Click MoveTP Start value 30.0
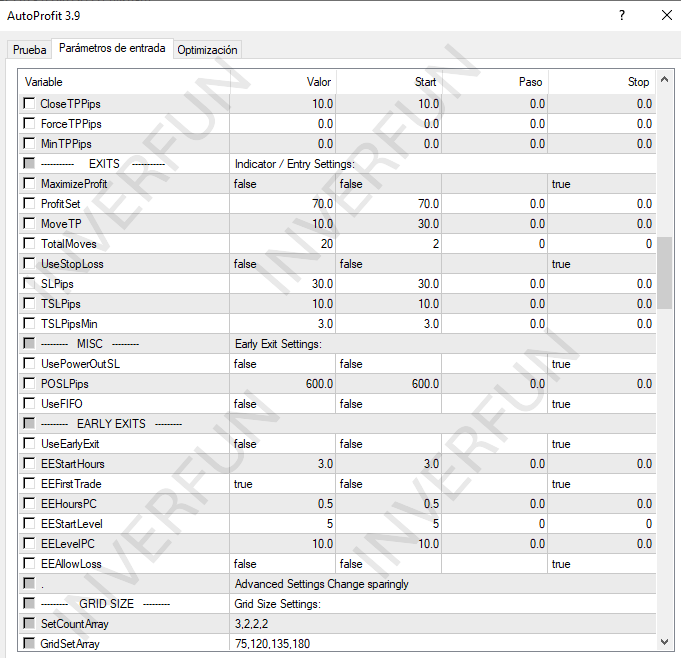 [x=389, y=224]
